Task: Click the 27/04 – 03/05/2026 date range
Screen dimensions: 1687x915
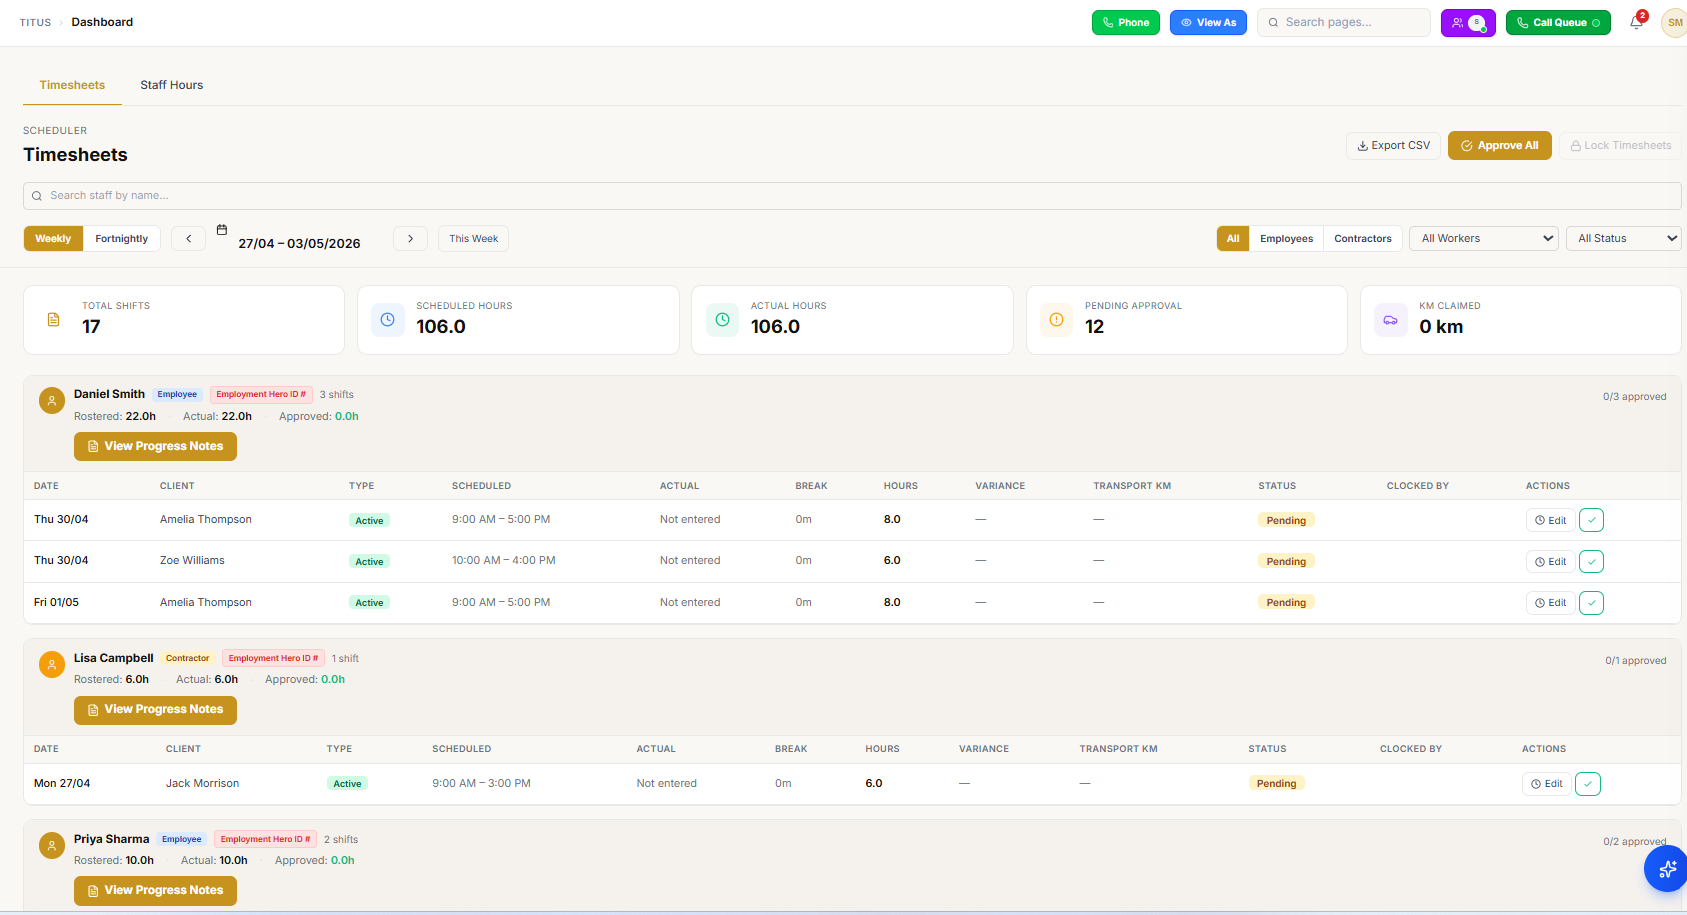Action: point(299,243)
